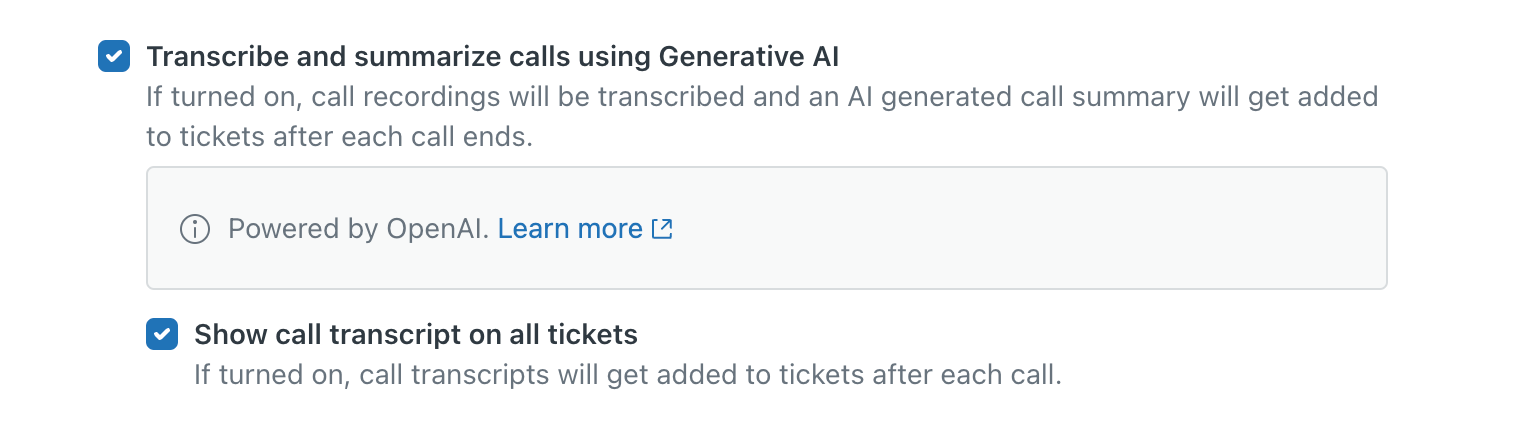This screenshot has height=434, width=1538.
Task: Click empty space inside the OpenAI info banner
Action: (1000, 229)
